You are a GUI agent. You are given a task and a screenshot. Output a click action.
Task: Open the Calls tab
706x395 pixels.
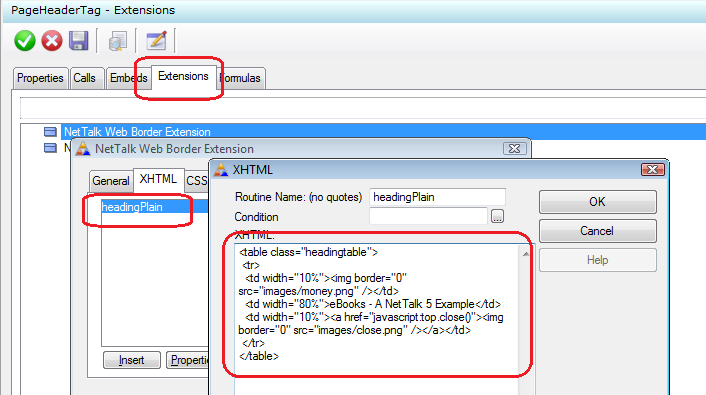click(x=85, y=78)
